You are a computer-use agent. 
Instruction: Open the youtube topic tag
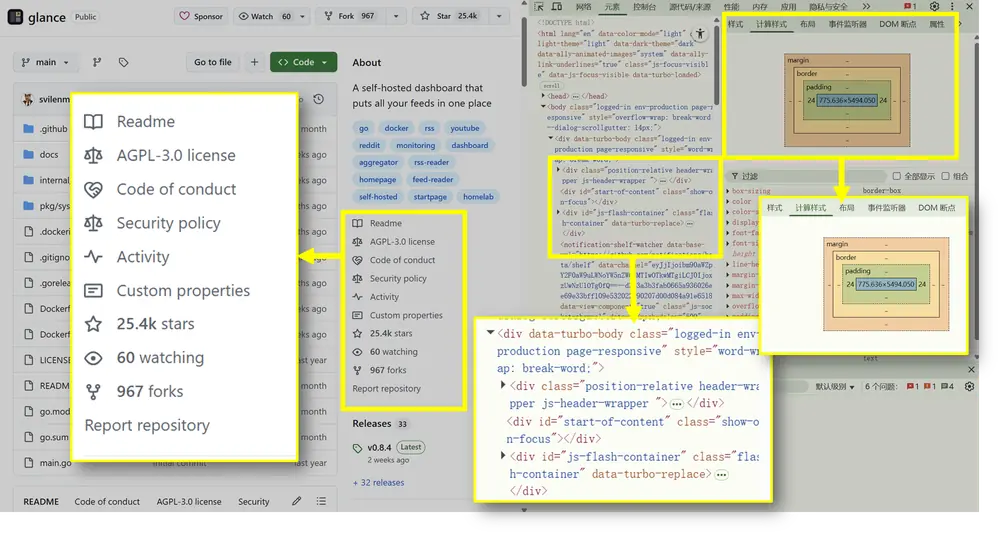tap(465, 128)
